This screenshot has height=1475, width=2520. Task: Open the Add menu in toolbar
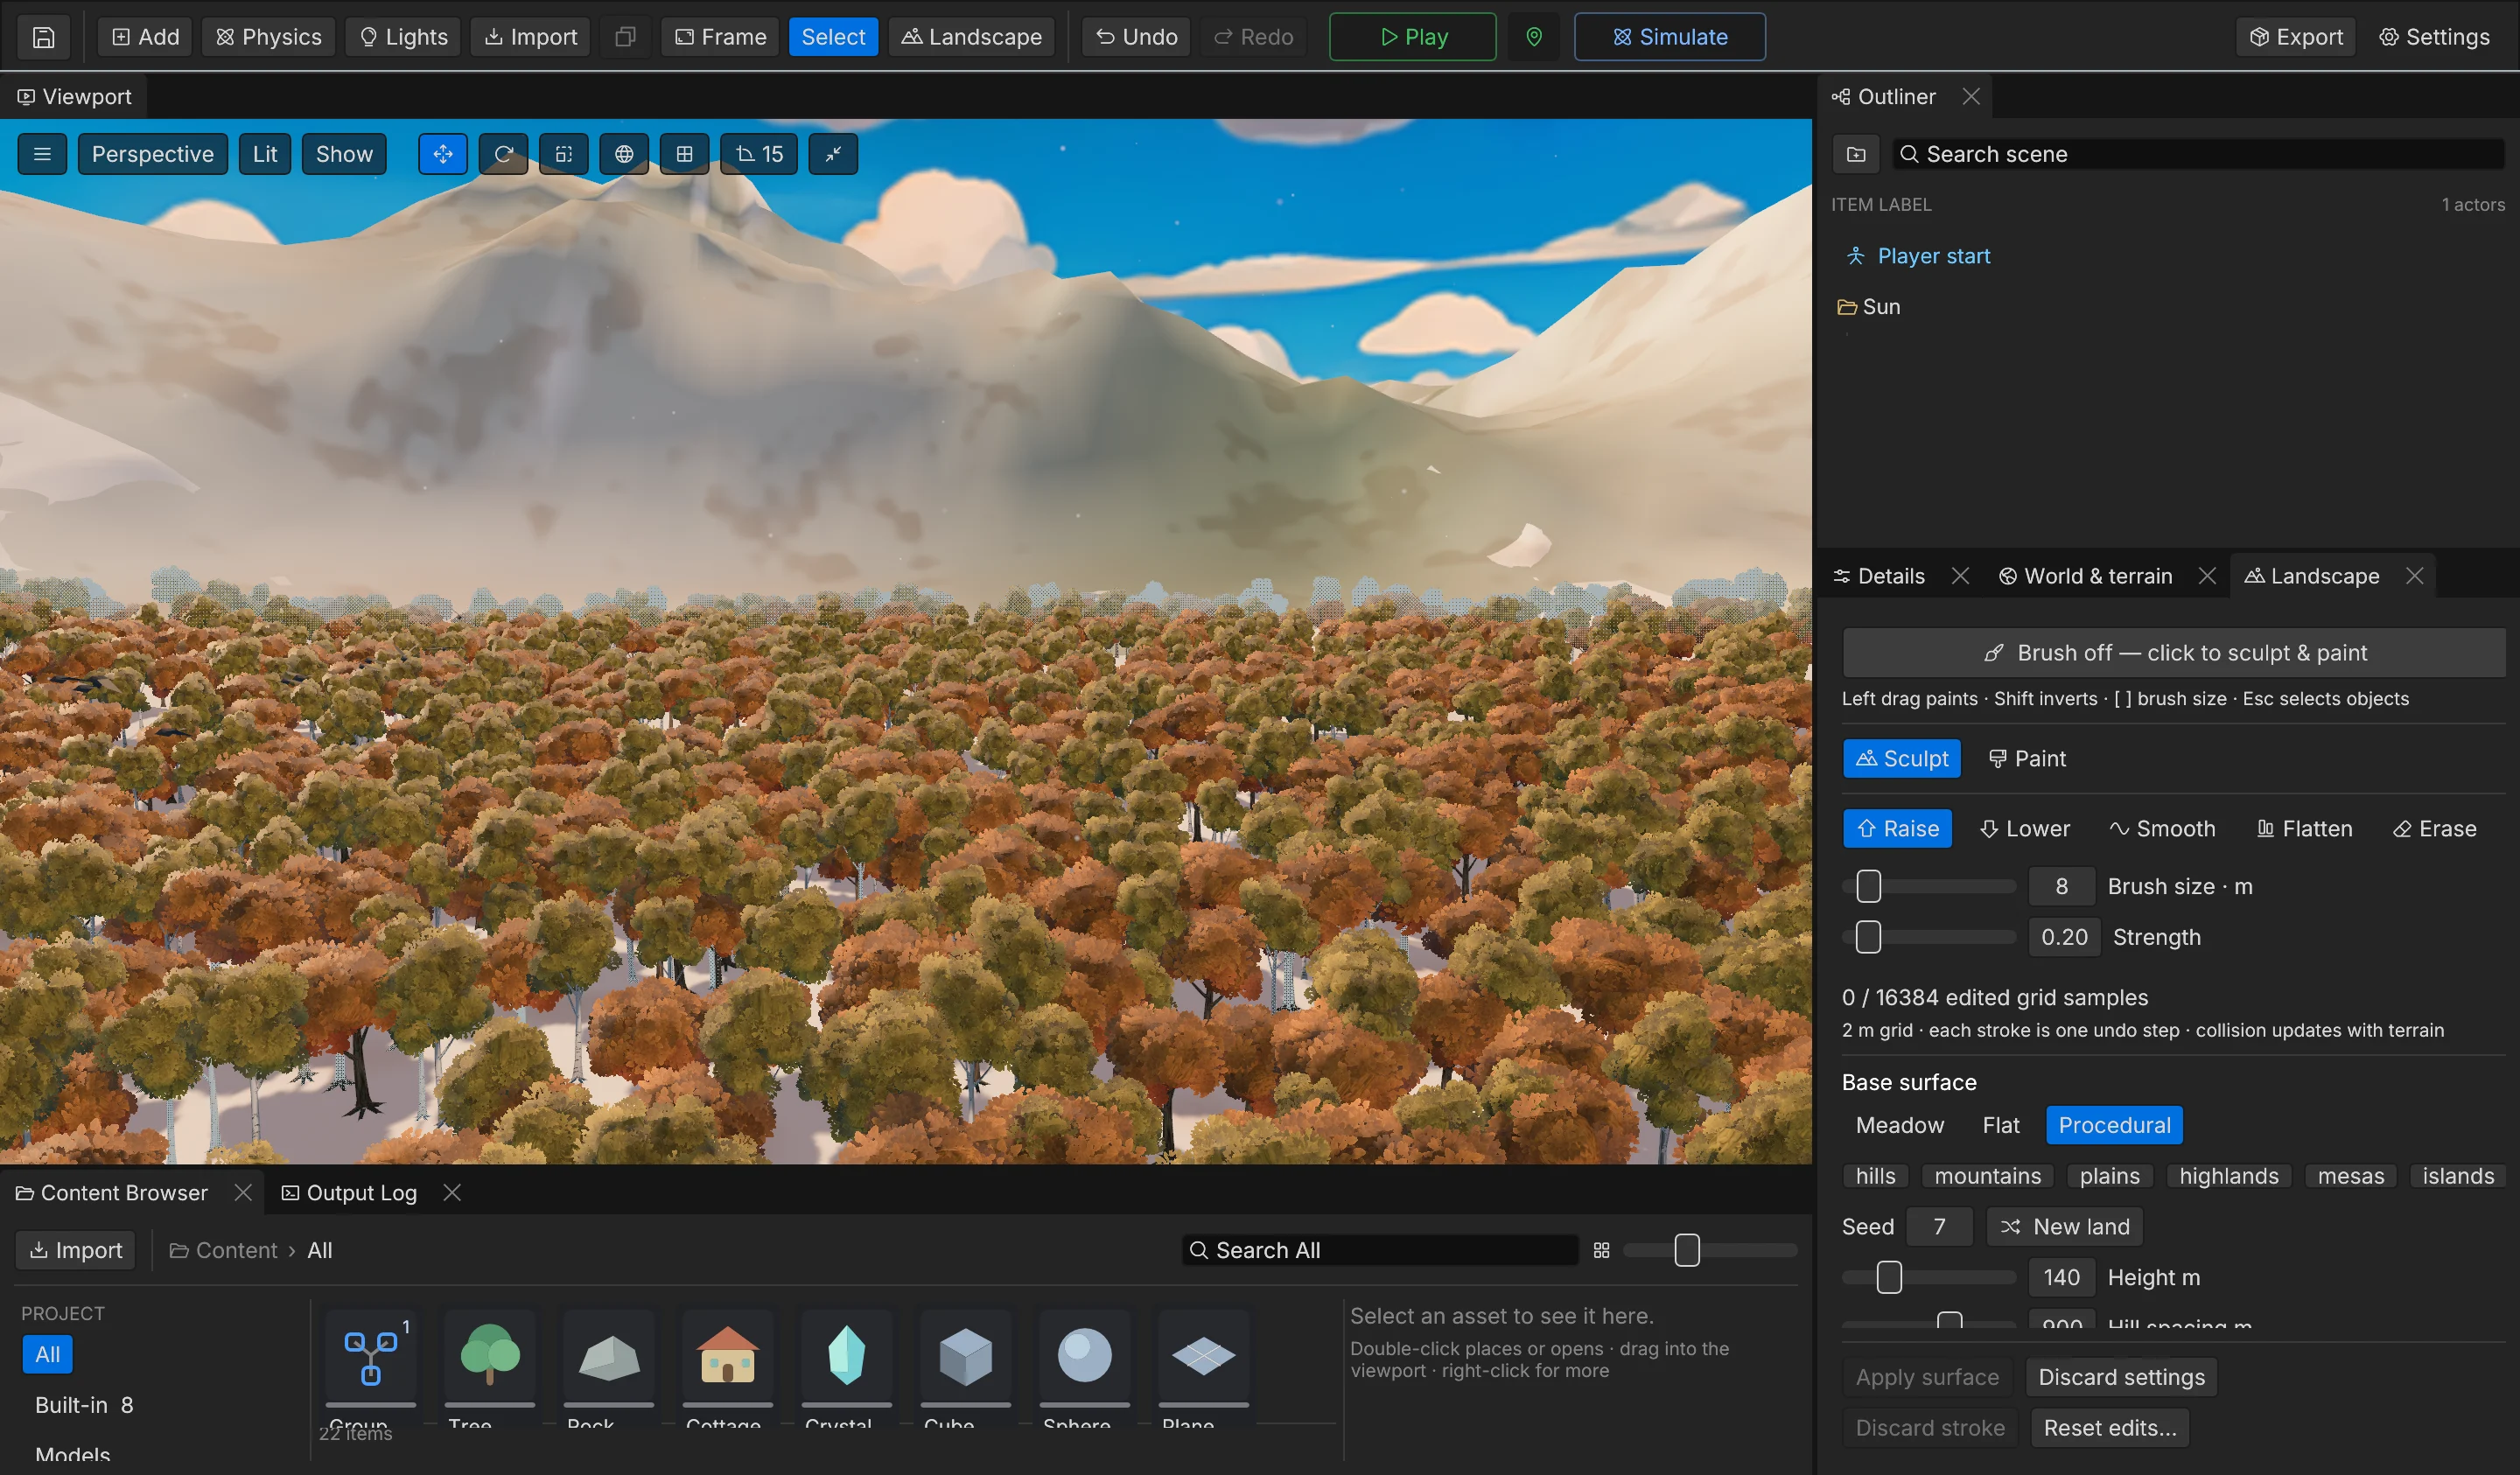pyautogui.click(x=145, y=37)
